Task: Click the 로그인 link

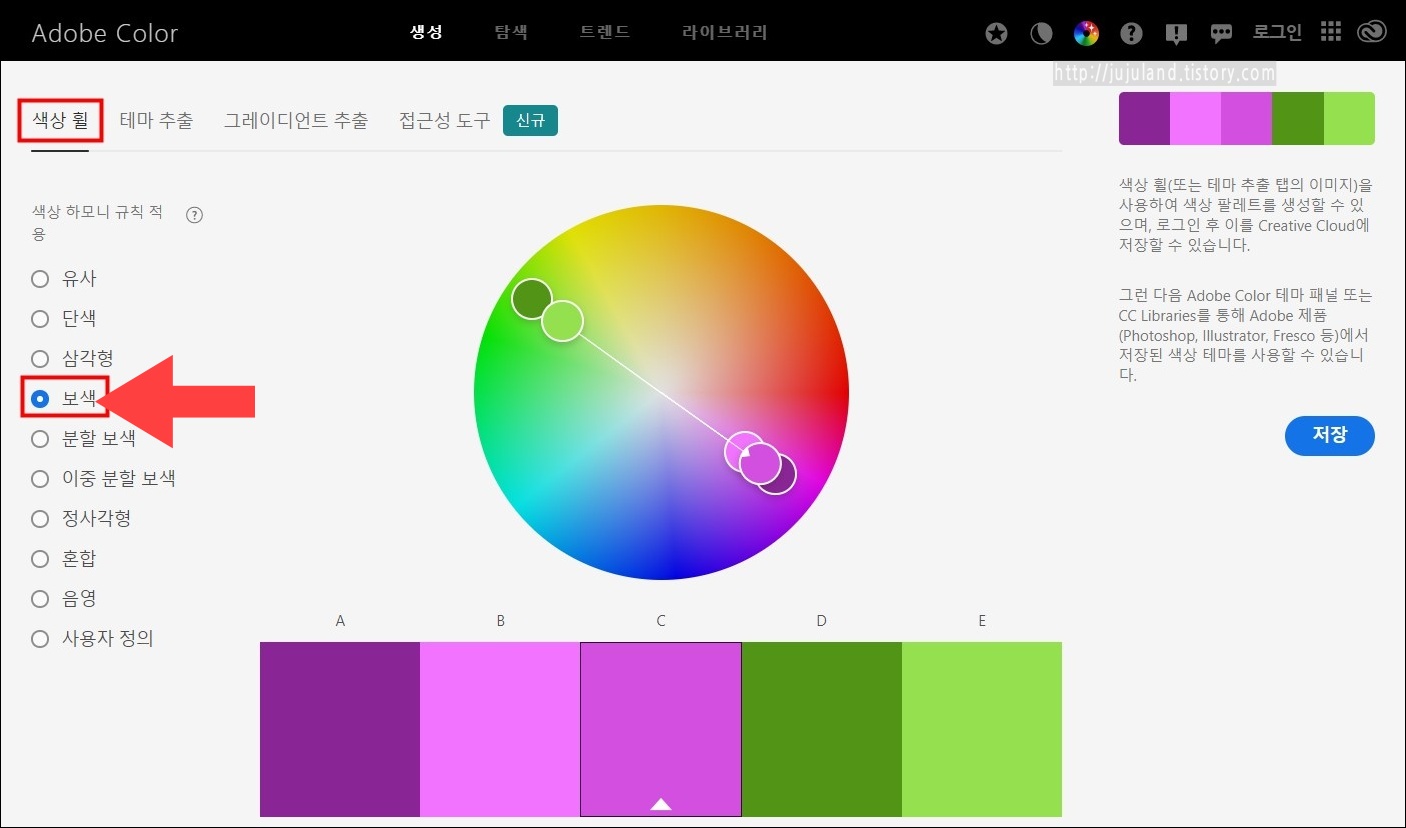Action: point(1278,33)
